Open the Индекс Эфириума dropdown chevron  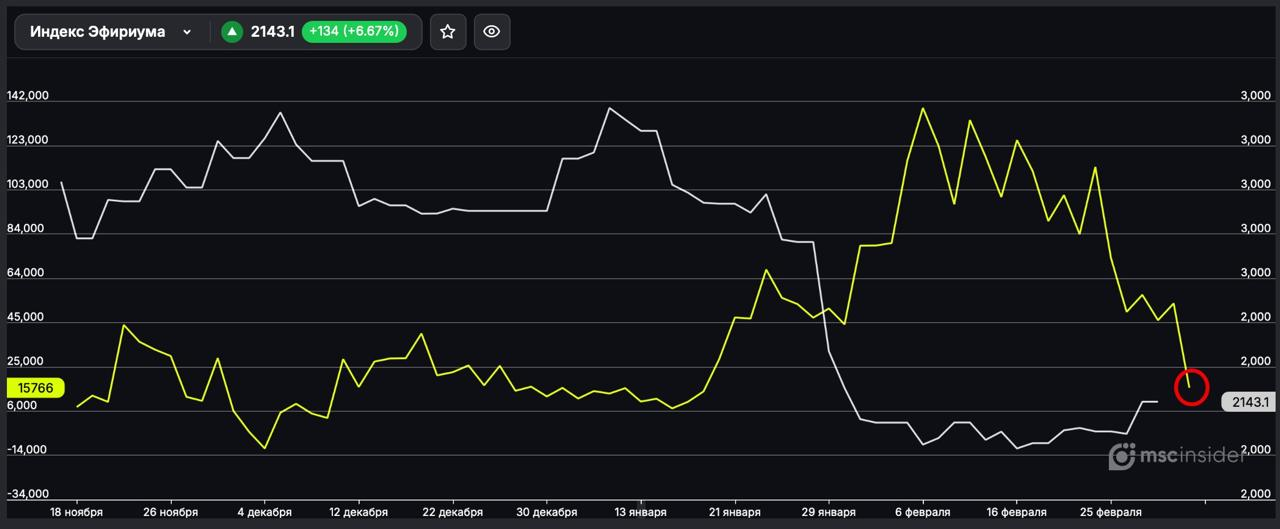point(187,32)
